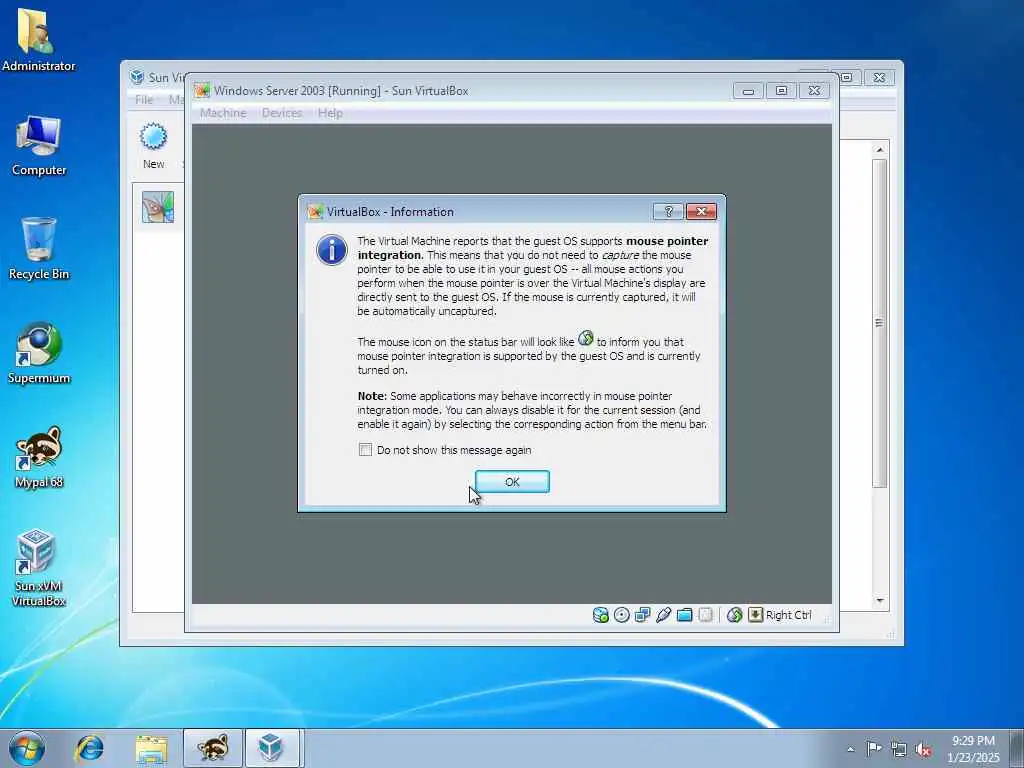Viewport: 1024px width, 768px height.
Task: Click the scroll down arrow in the manager window
Action: [x=880, y=600]
